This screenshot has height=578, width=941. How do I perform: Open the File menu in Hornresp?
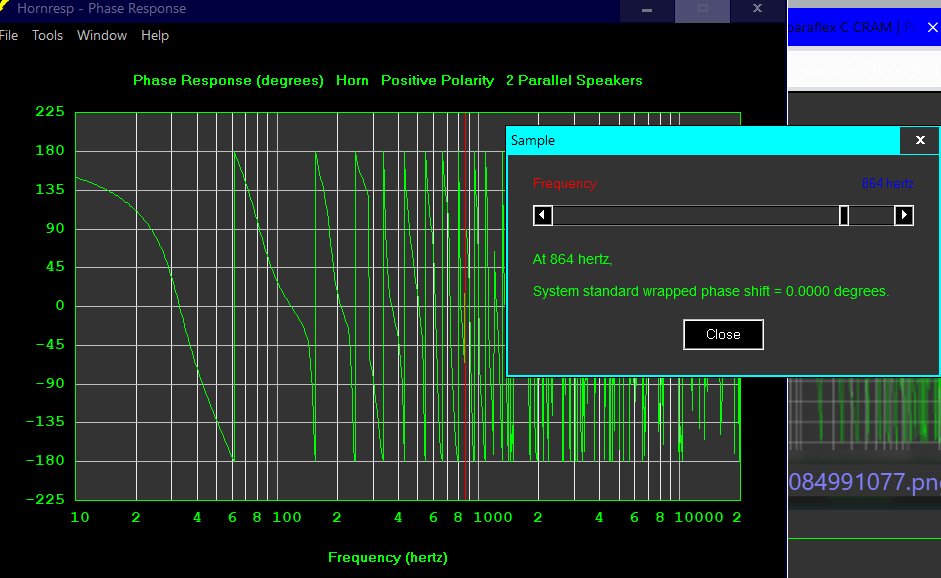8,35
